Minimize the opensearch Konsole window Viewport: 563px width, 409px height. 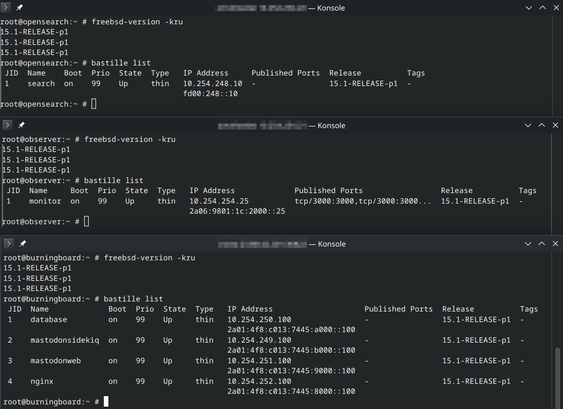click(x=529, y=8)
